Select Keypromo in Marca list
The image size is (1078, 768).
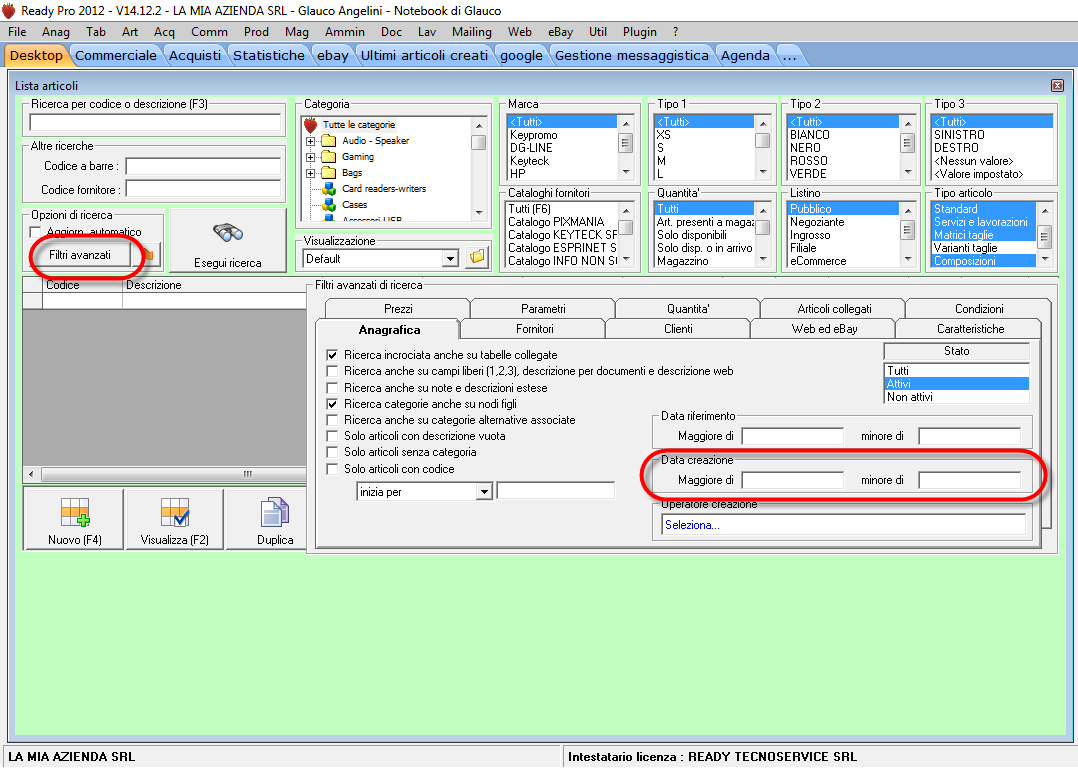pyautogui.click(x=562, y=135)
